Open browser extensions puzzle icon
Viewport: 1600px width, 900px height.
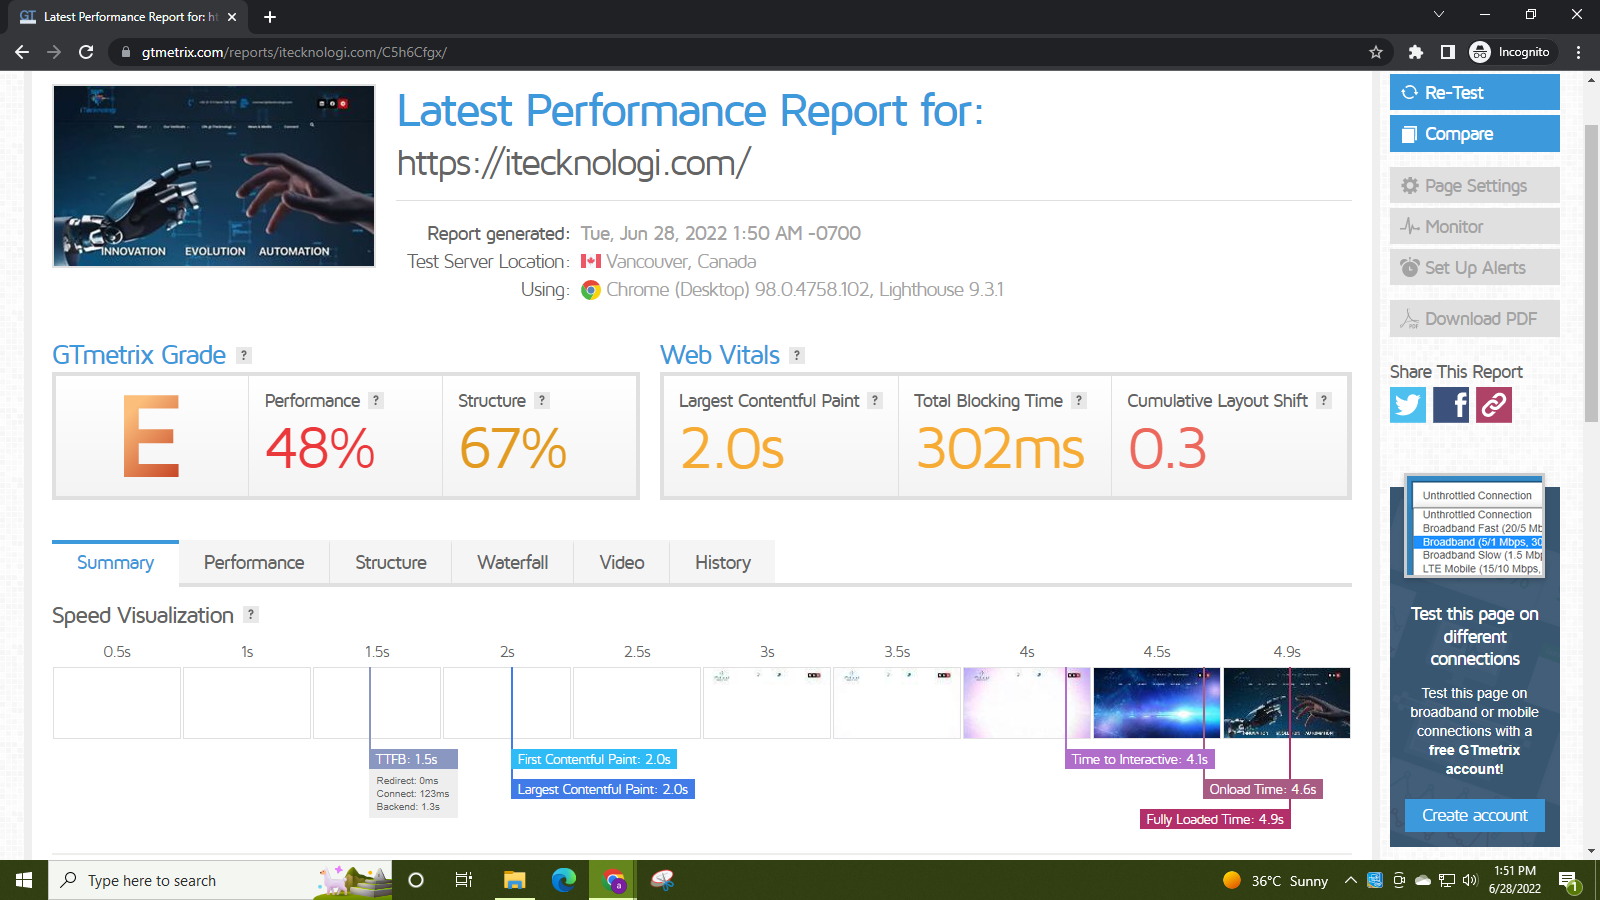pyautogui.click(x=1415, y=52)
